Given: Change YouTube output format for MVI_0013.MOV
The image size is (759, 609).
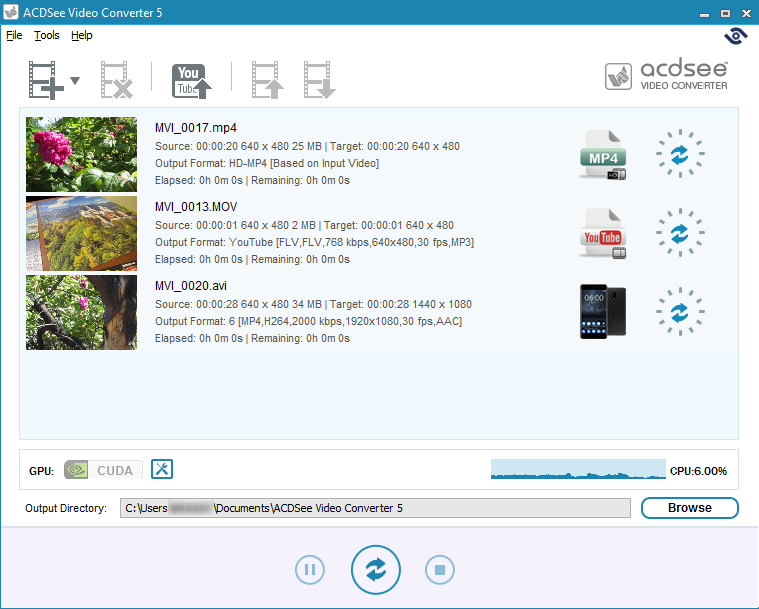Looking at the screenshot, I should click(x=603, y=233).
